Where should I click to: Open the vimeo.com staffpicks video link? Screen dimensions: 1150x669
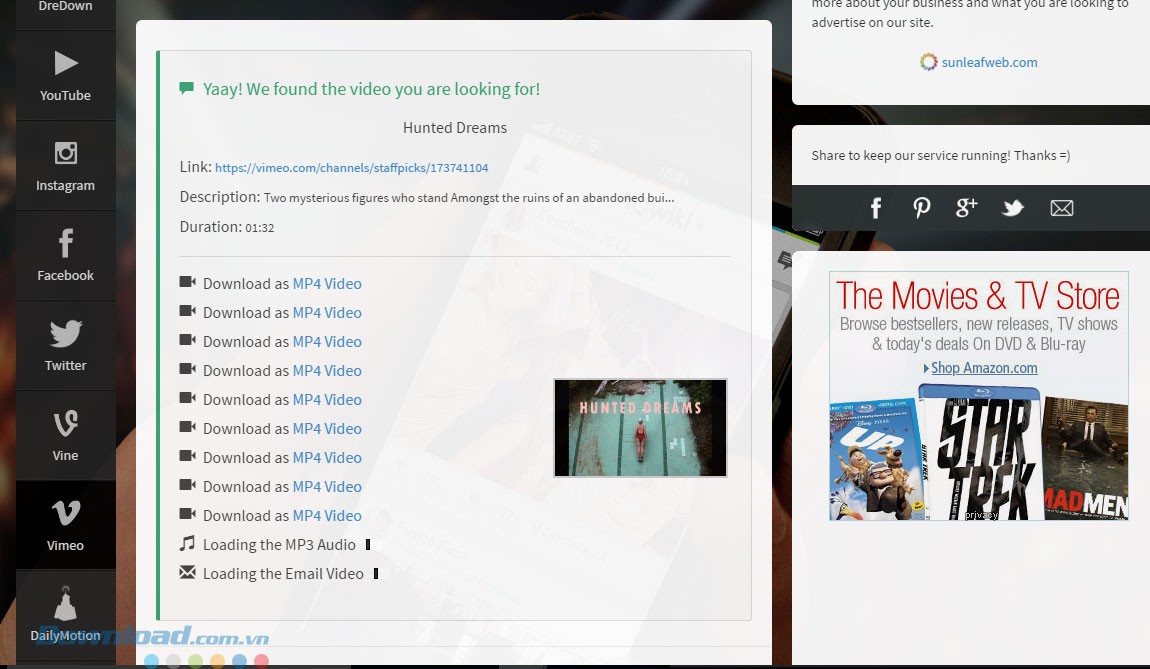351,168
